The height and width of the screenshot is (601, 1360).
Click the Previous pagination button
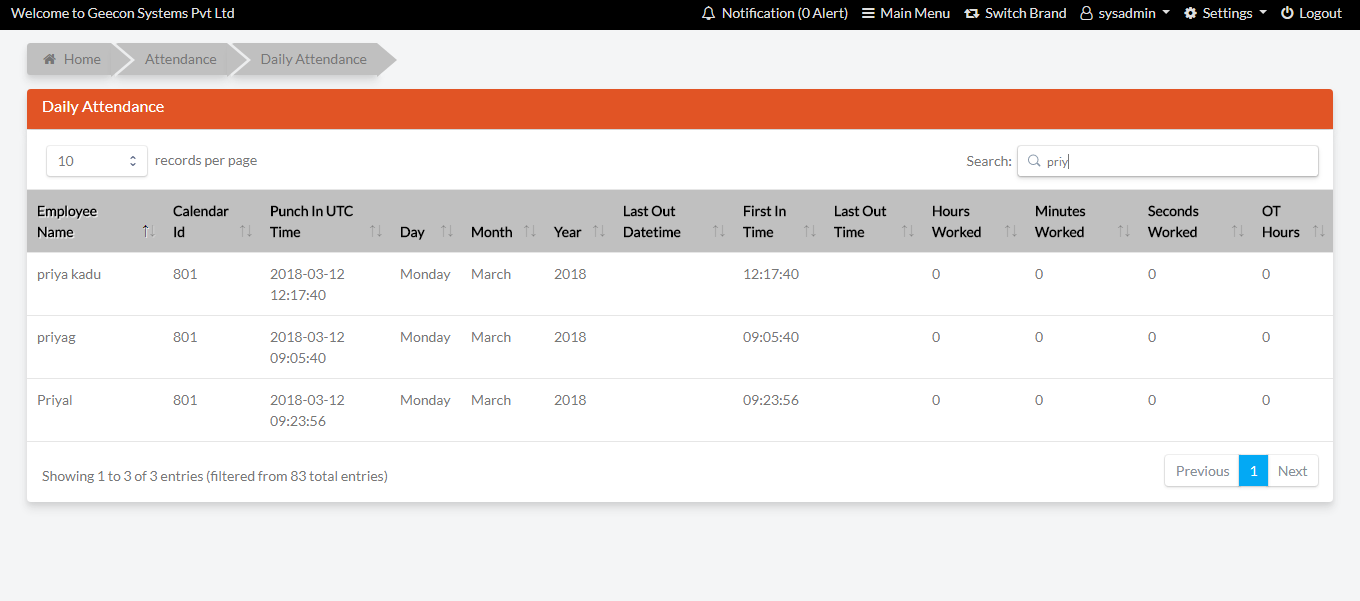[x=1202, y=471]
